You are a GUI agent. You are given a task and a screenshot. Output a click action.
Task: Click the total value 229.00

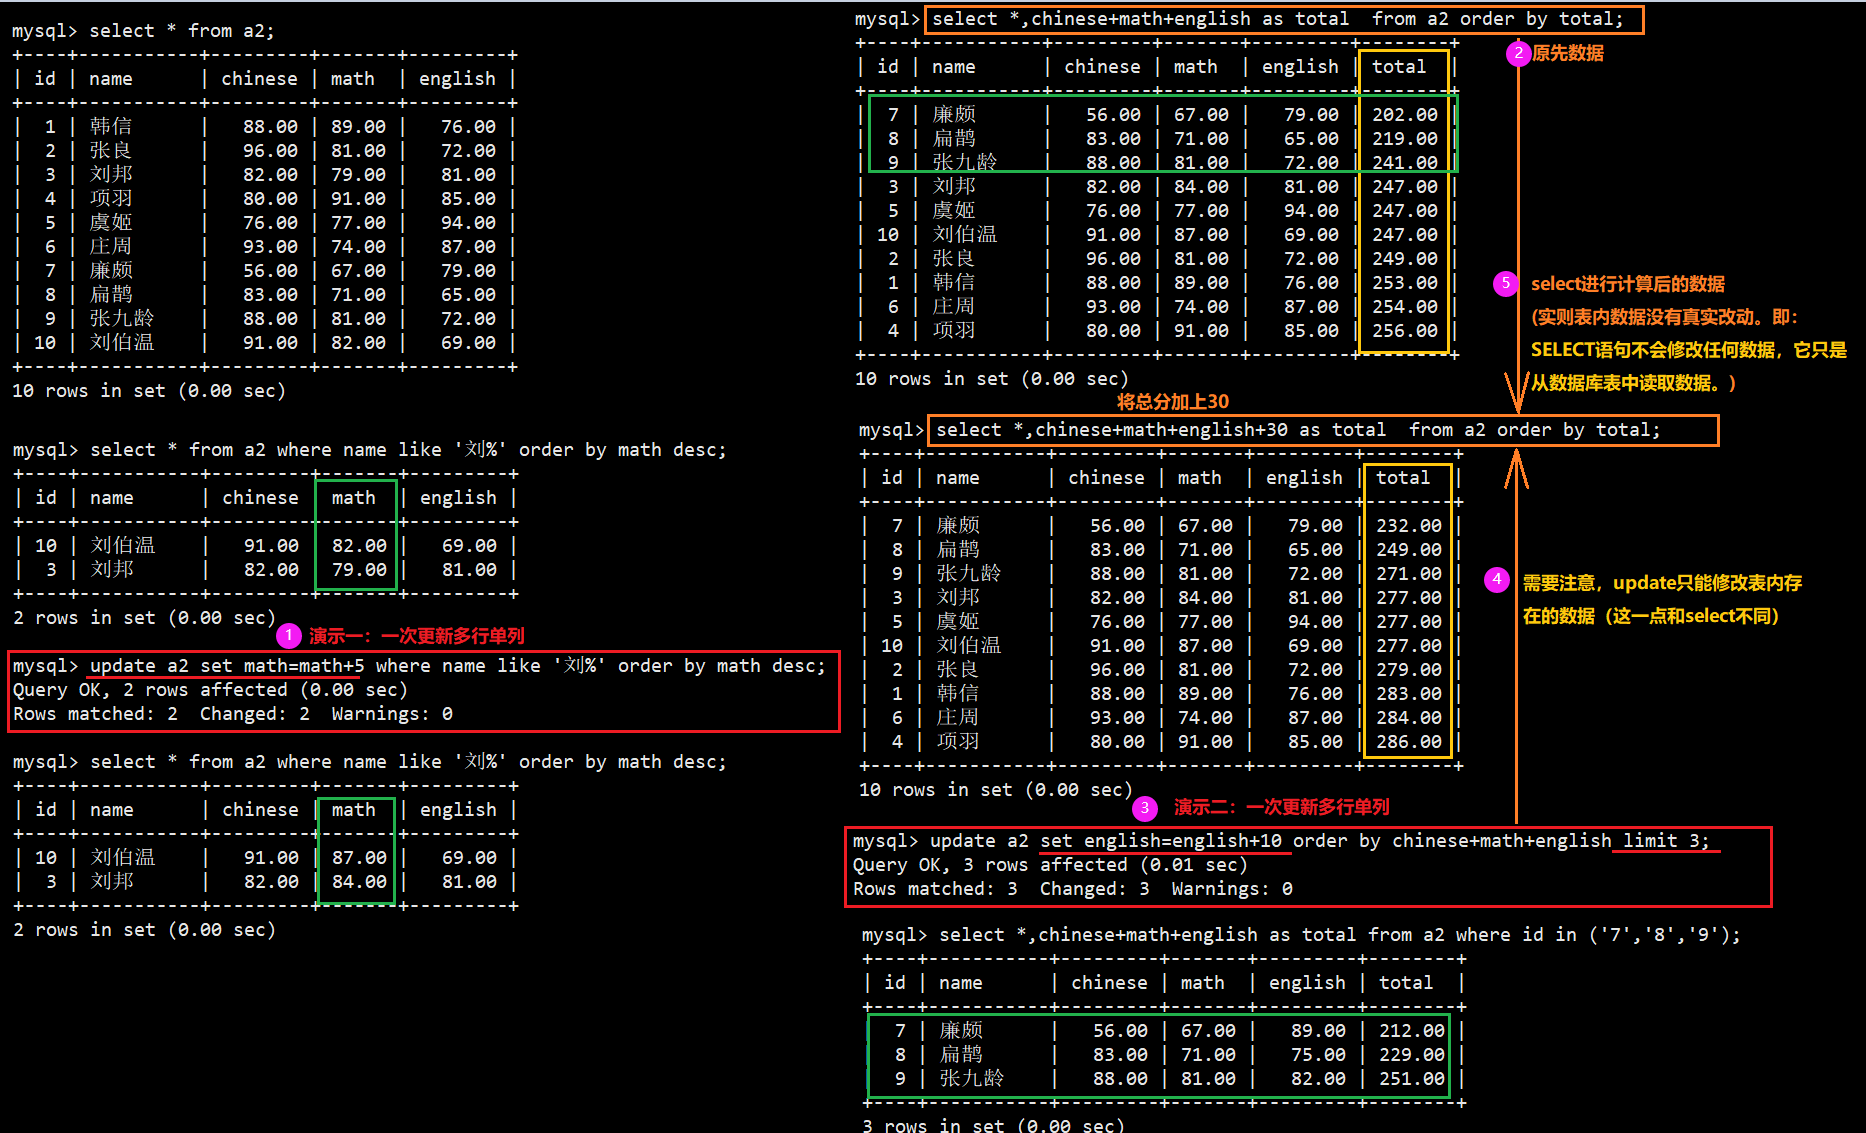click(1412, 1055)
